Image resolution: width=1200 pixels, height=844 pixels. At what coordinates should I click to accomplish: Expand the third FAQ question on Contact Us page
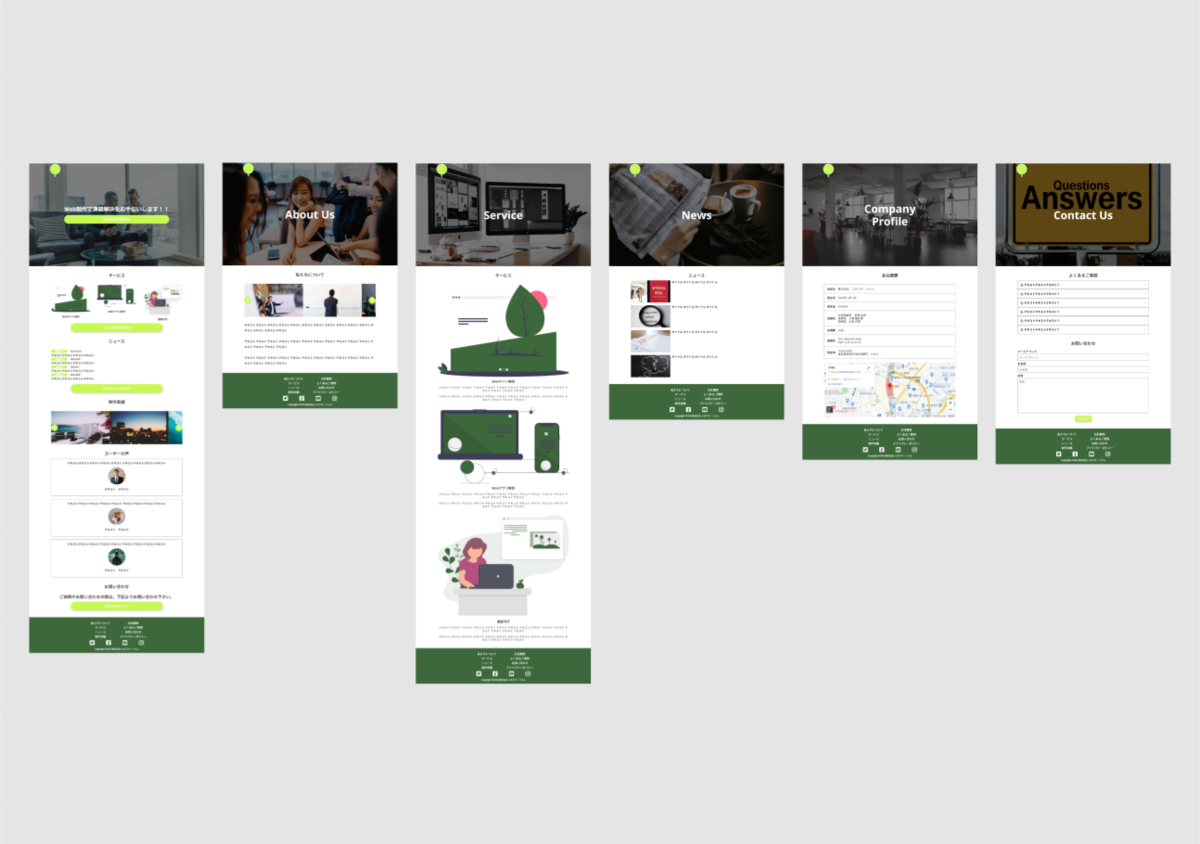(x=1083, y=302)
